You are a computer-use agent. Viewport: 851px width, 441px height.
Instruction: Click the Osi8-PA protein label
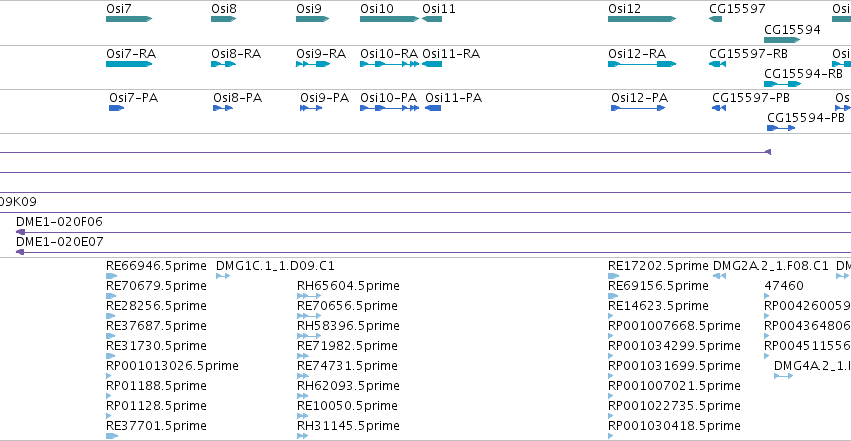point(238,98)
